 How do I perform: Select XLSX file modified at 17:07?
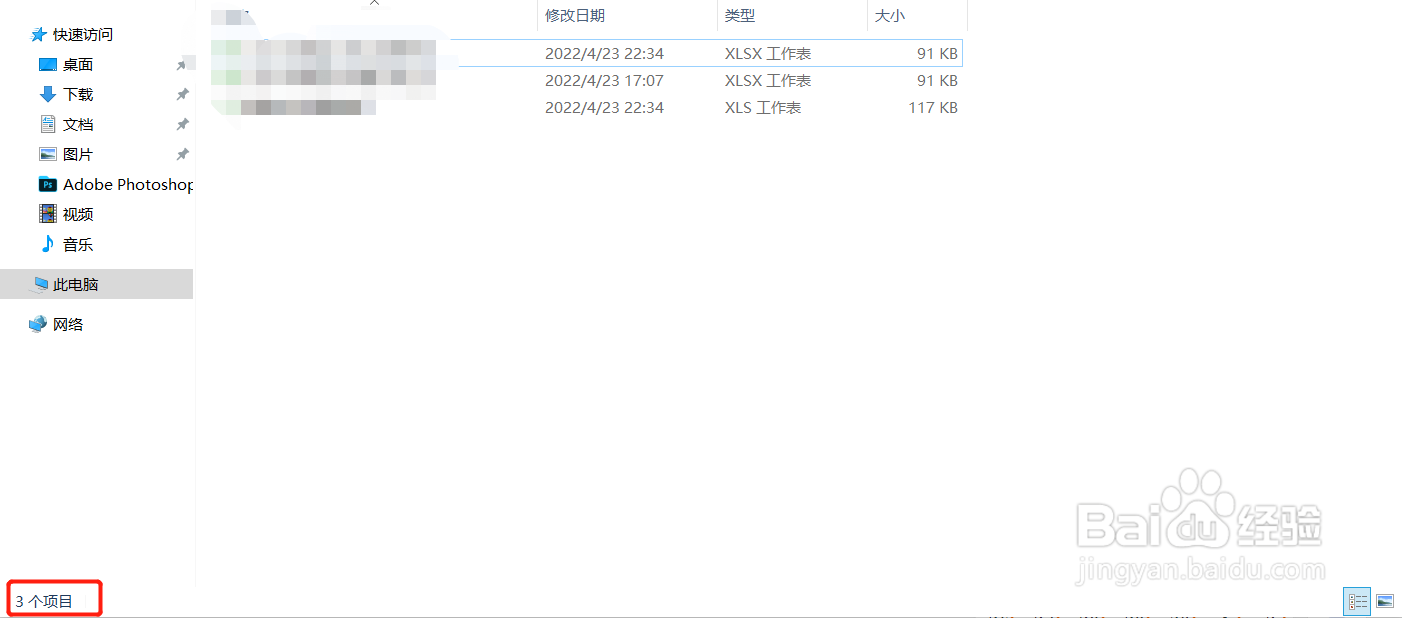coord(587,80)
